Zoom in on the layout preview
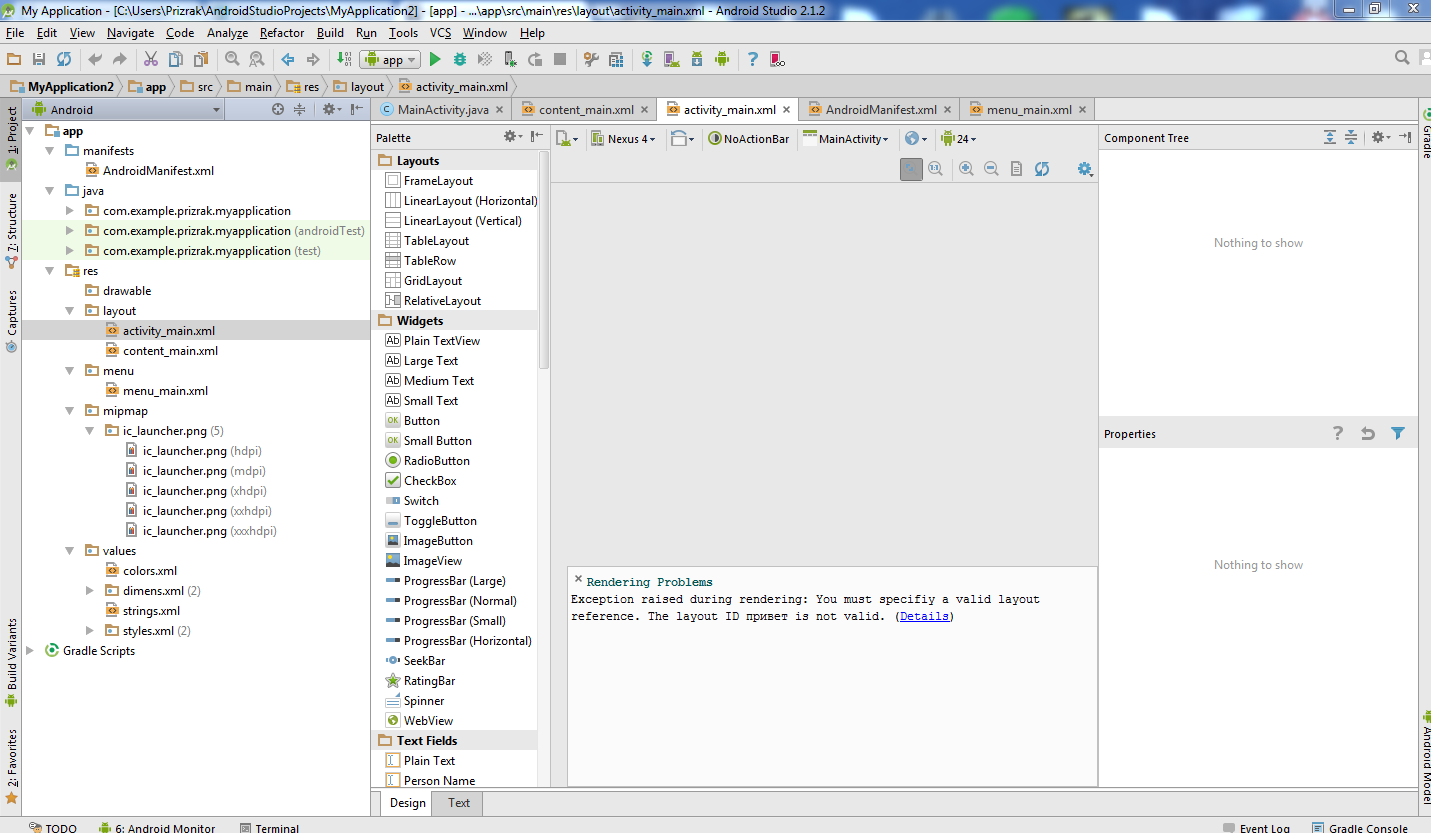The height and width of the screenshot is (833, 1431). (x=966, y=169)
